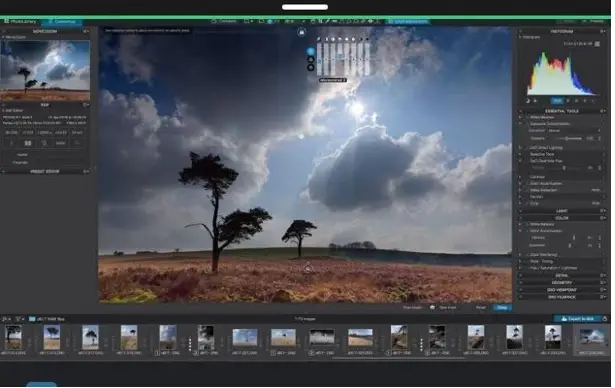This screenshot has height=388, width=615.
Task: Select the first filmstrip thumbnail
Action: tap(13, 338)
